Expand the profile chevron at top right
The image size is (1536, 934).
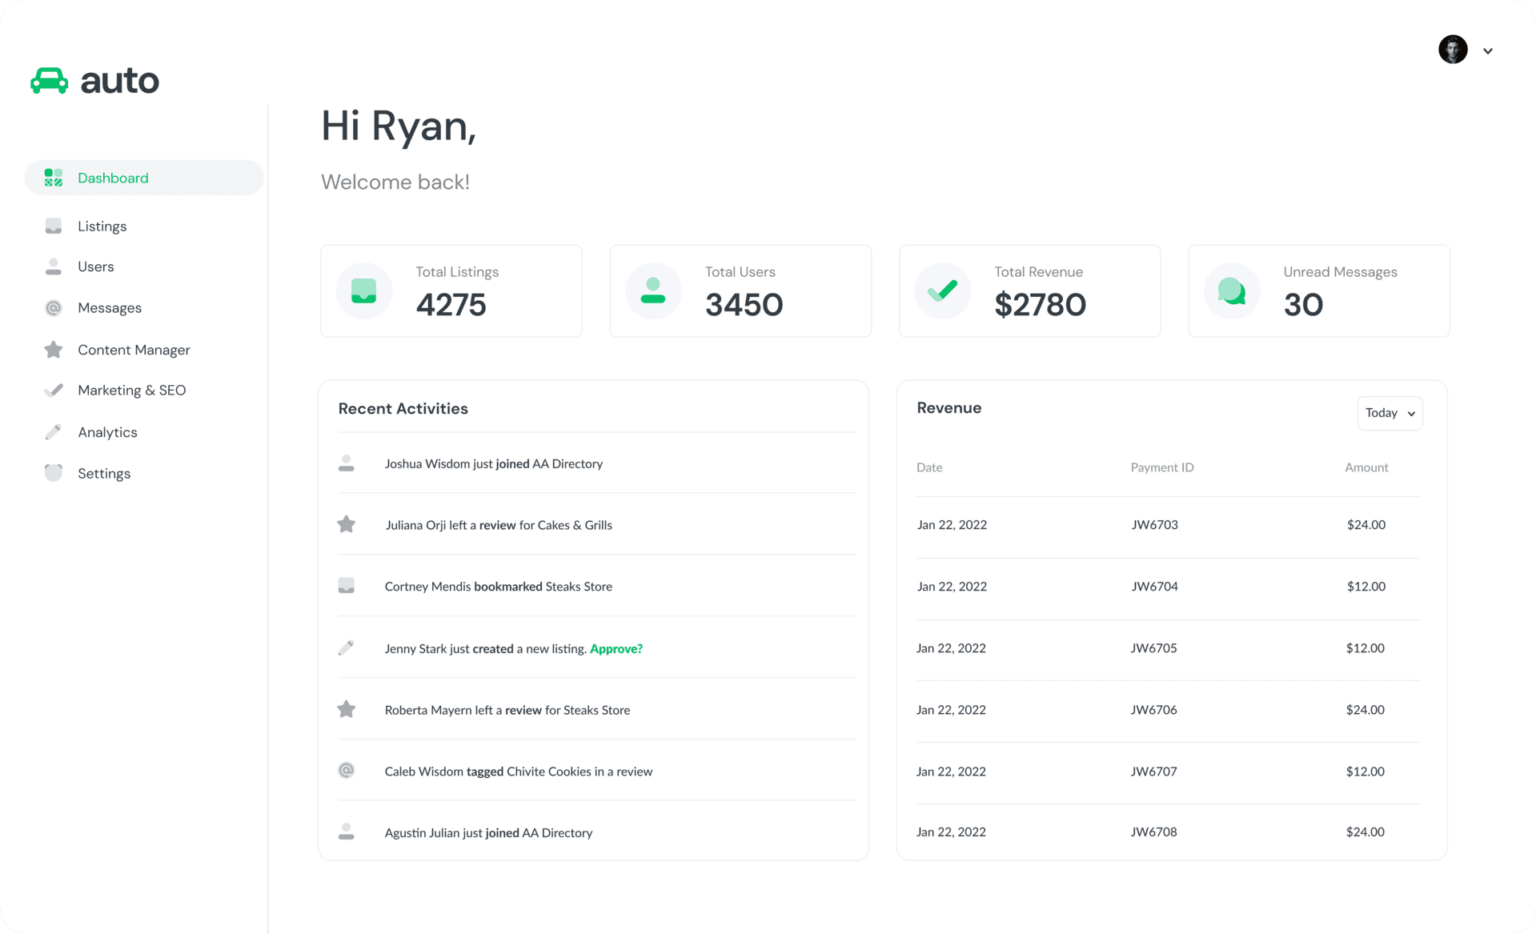[x=1488, y=50]
